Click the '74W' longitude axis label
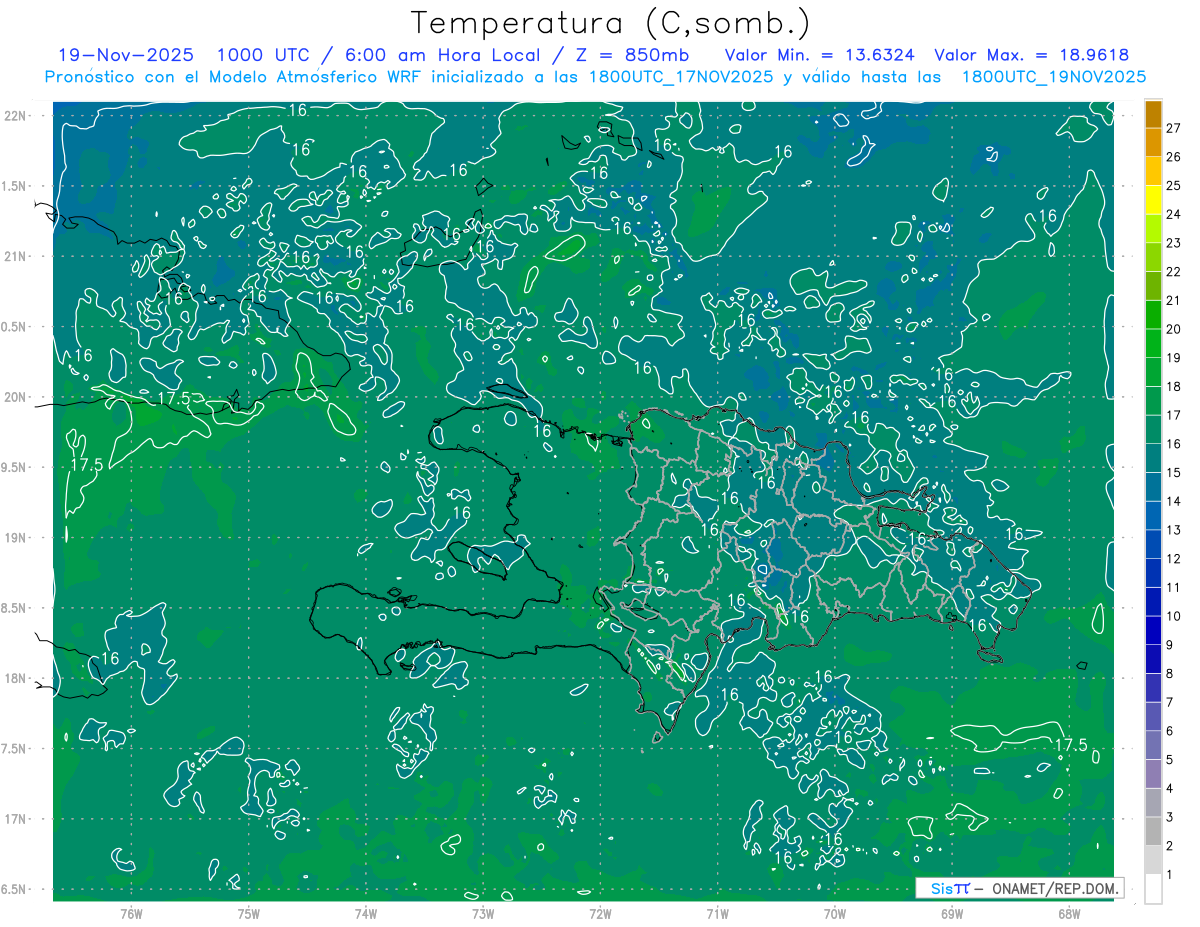The image size is (1200, 927). (x=366, y=913)
